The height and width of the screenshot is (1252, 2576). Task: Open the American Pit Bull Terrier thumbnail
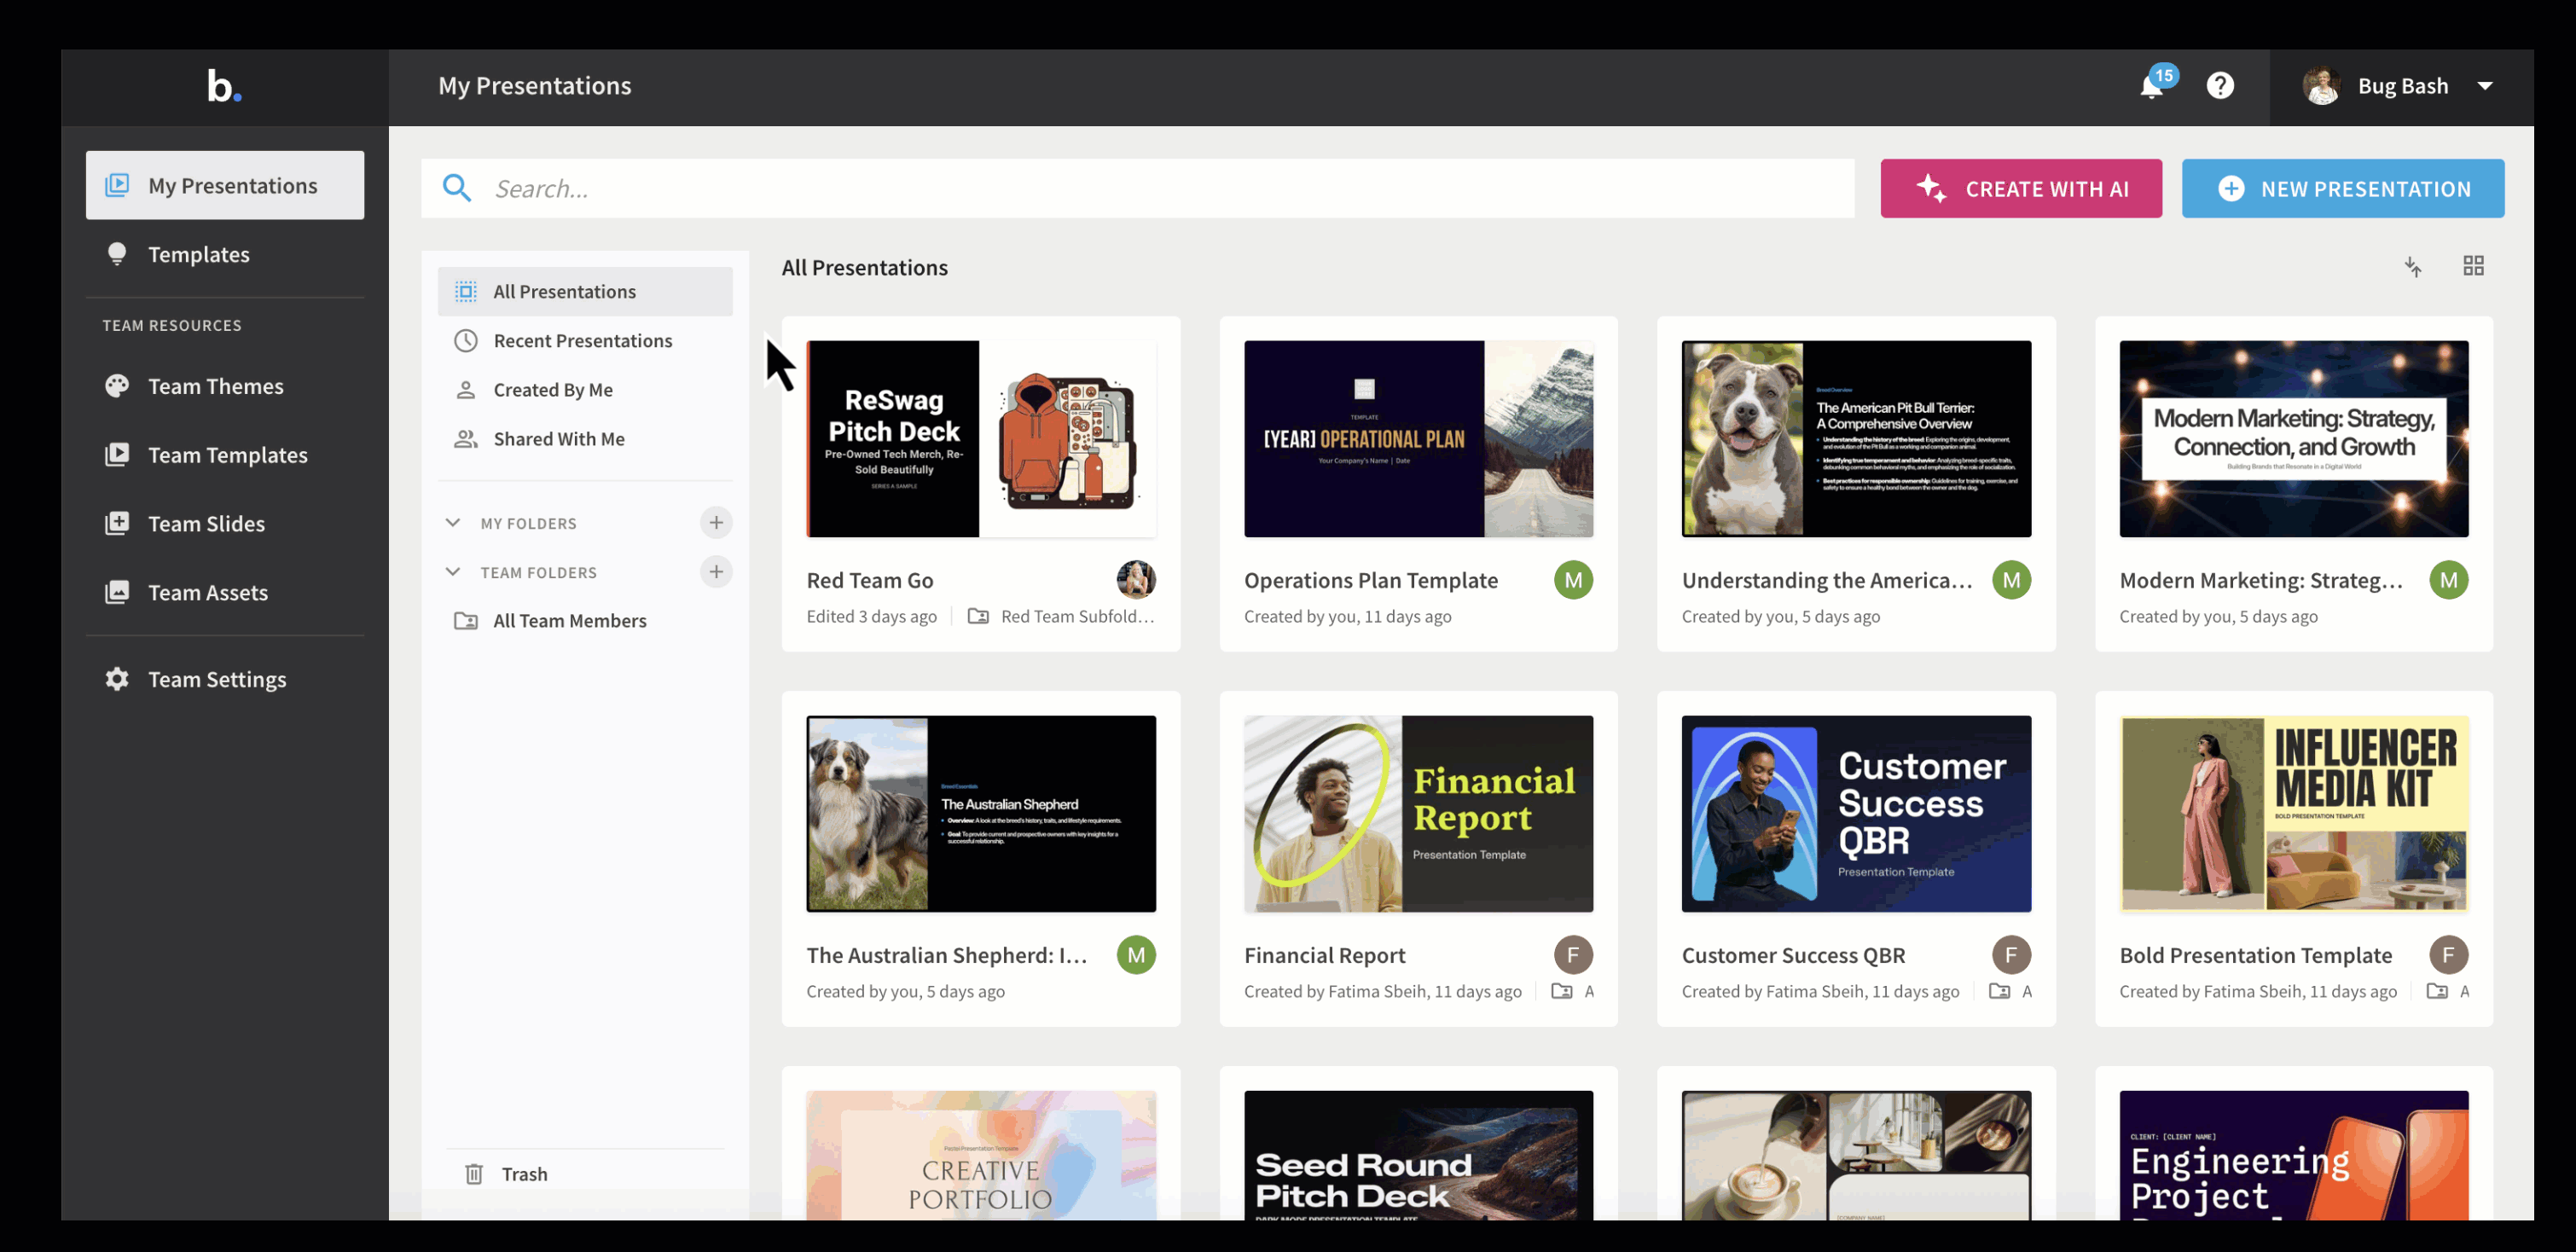point(1856,439)
